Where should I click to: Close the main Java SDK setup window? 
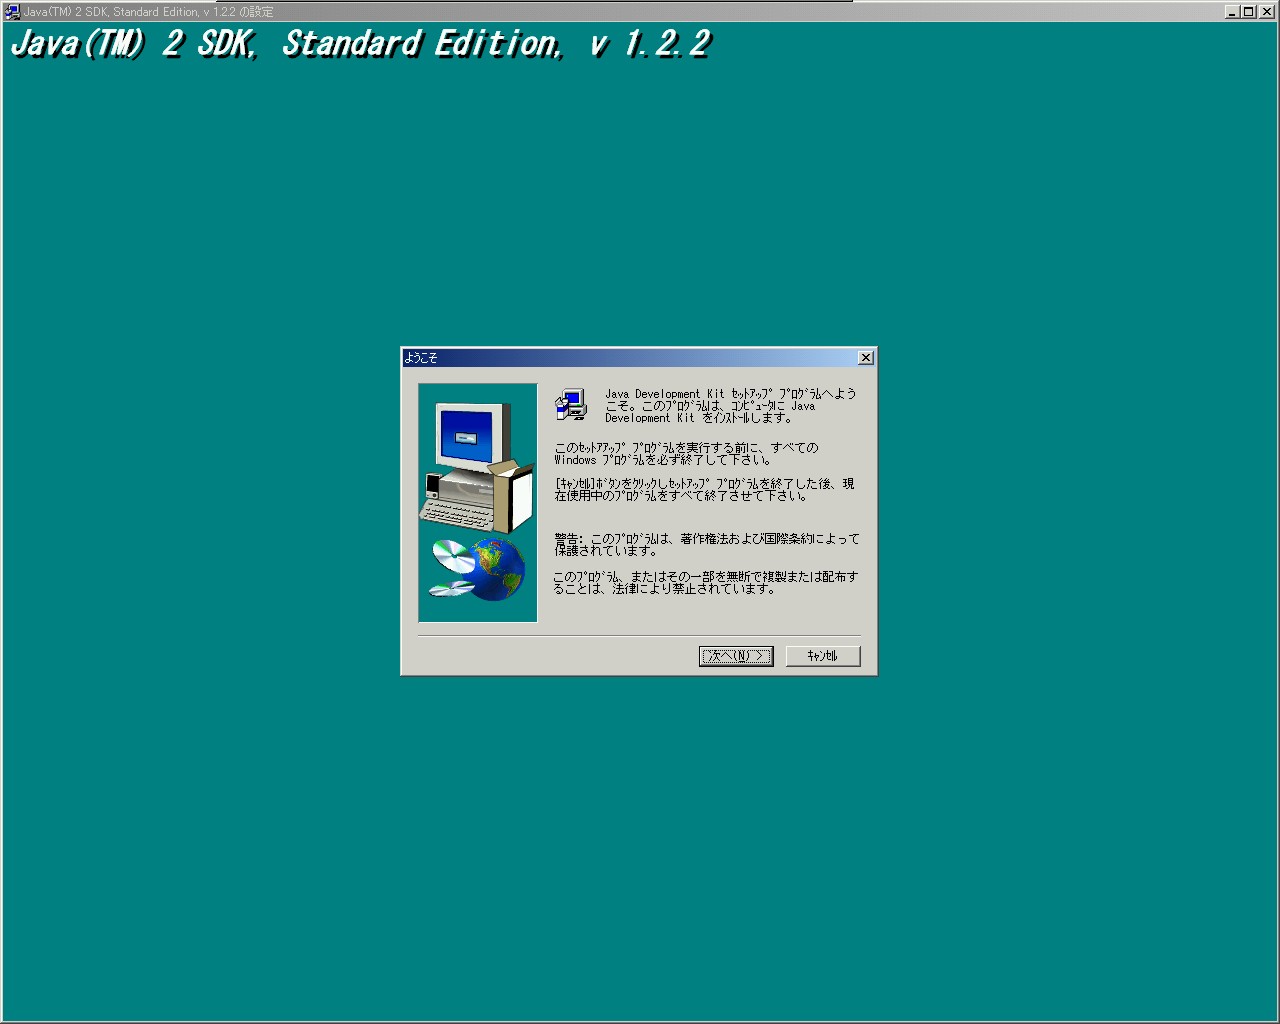(x=1265, y=12)
